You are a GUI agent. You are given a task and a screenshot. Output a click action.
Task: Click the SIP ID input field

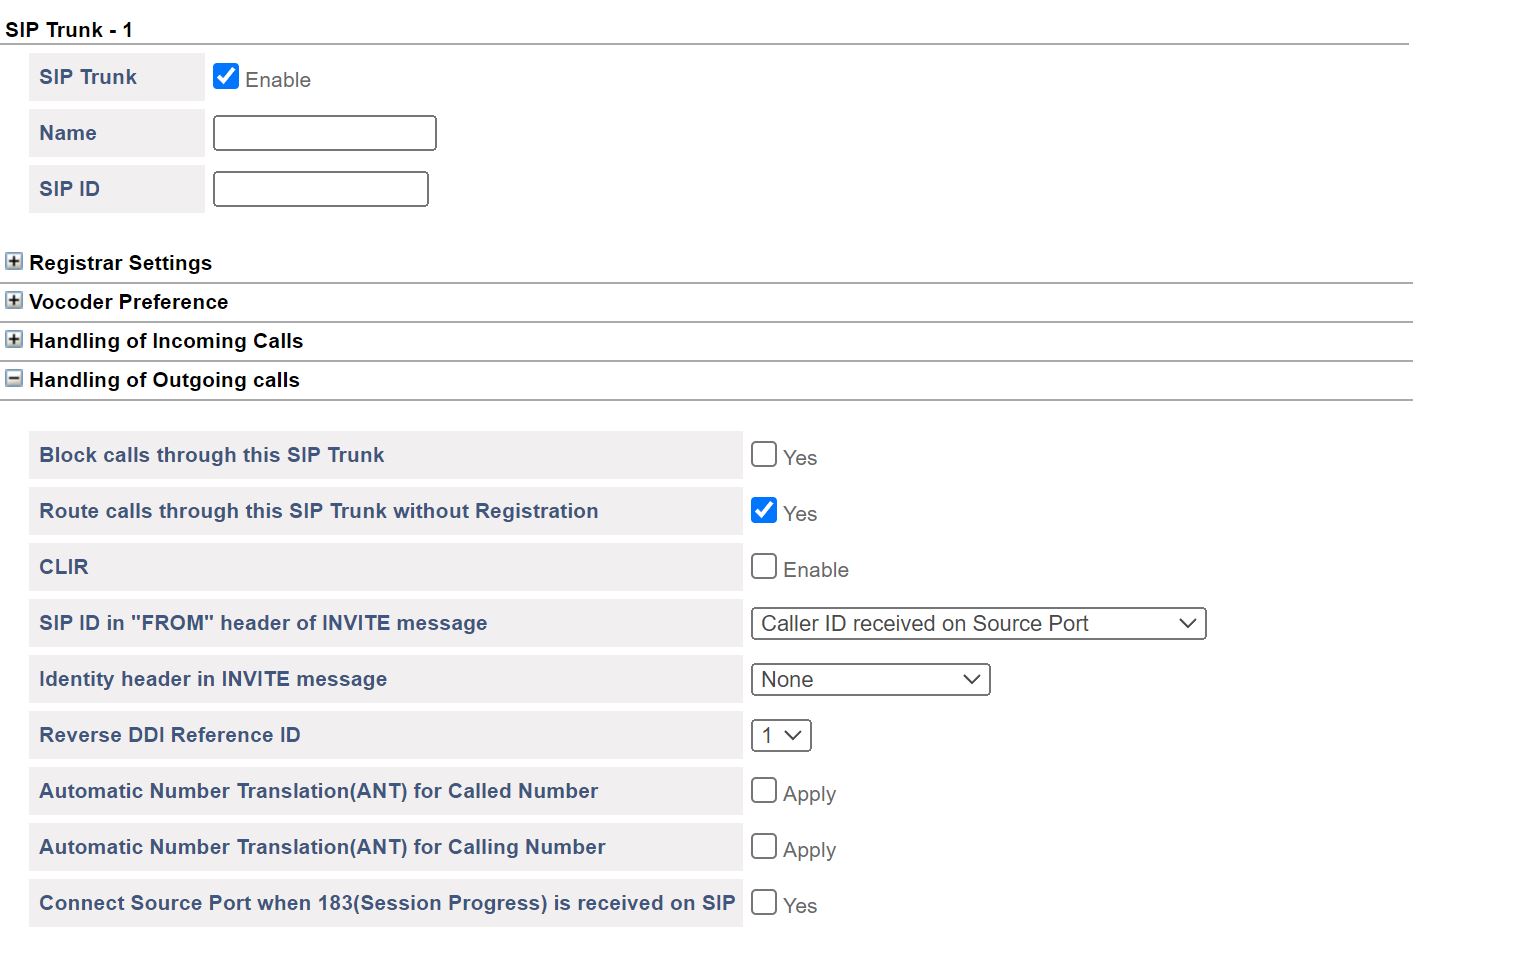[320, 189]
